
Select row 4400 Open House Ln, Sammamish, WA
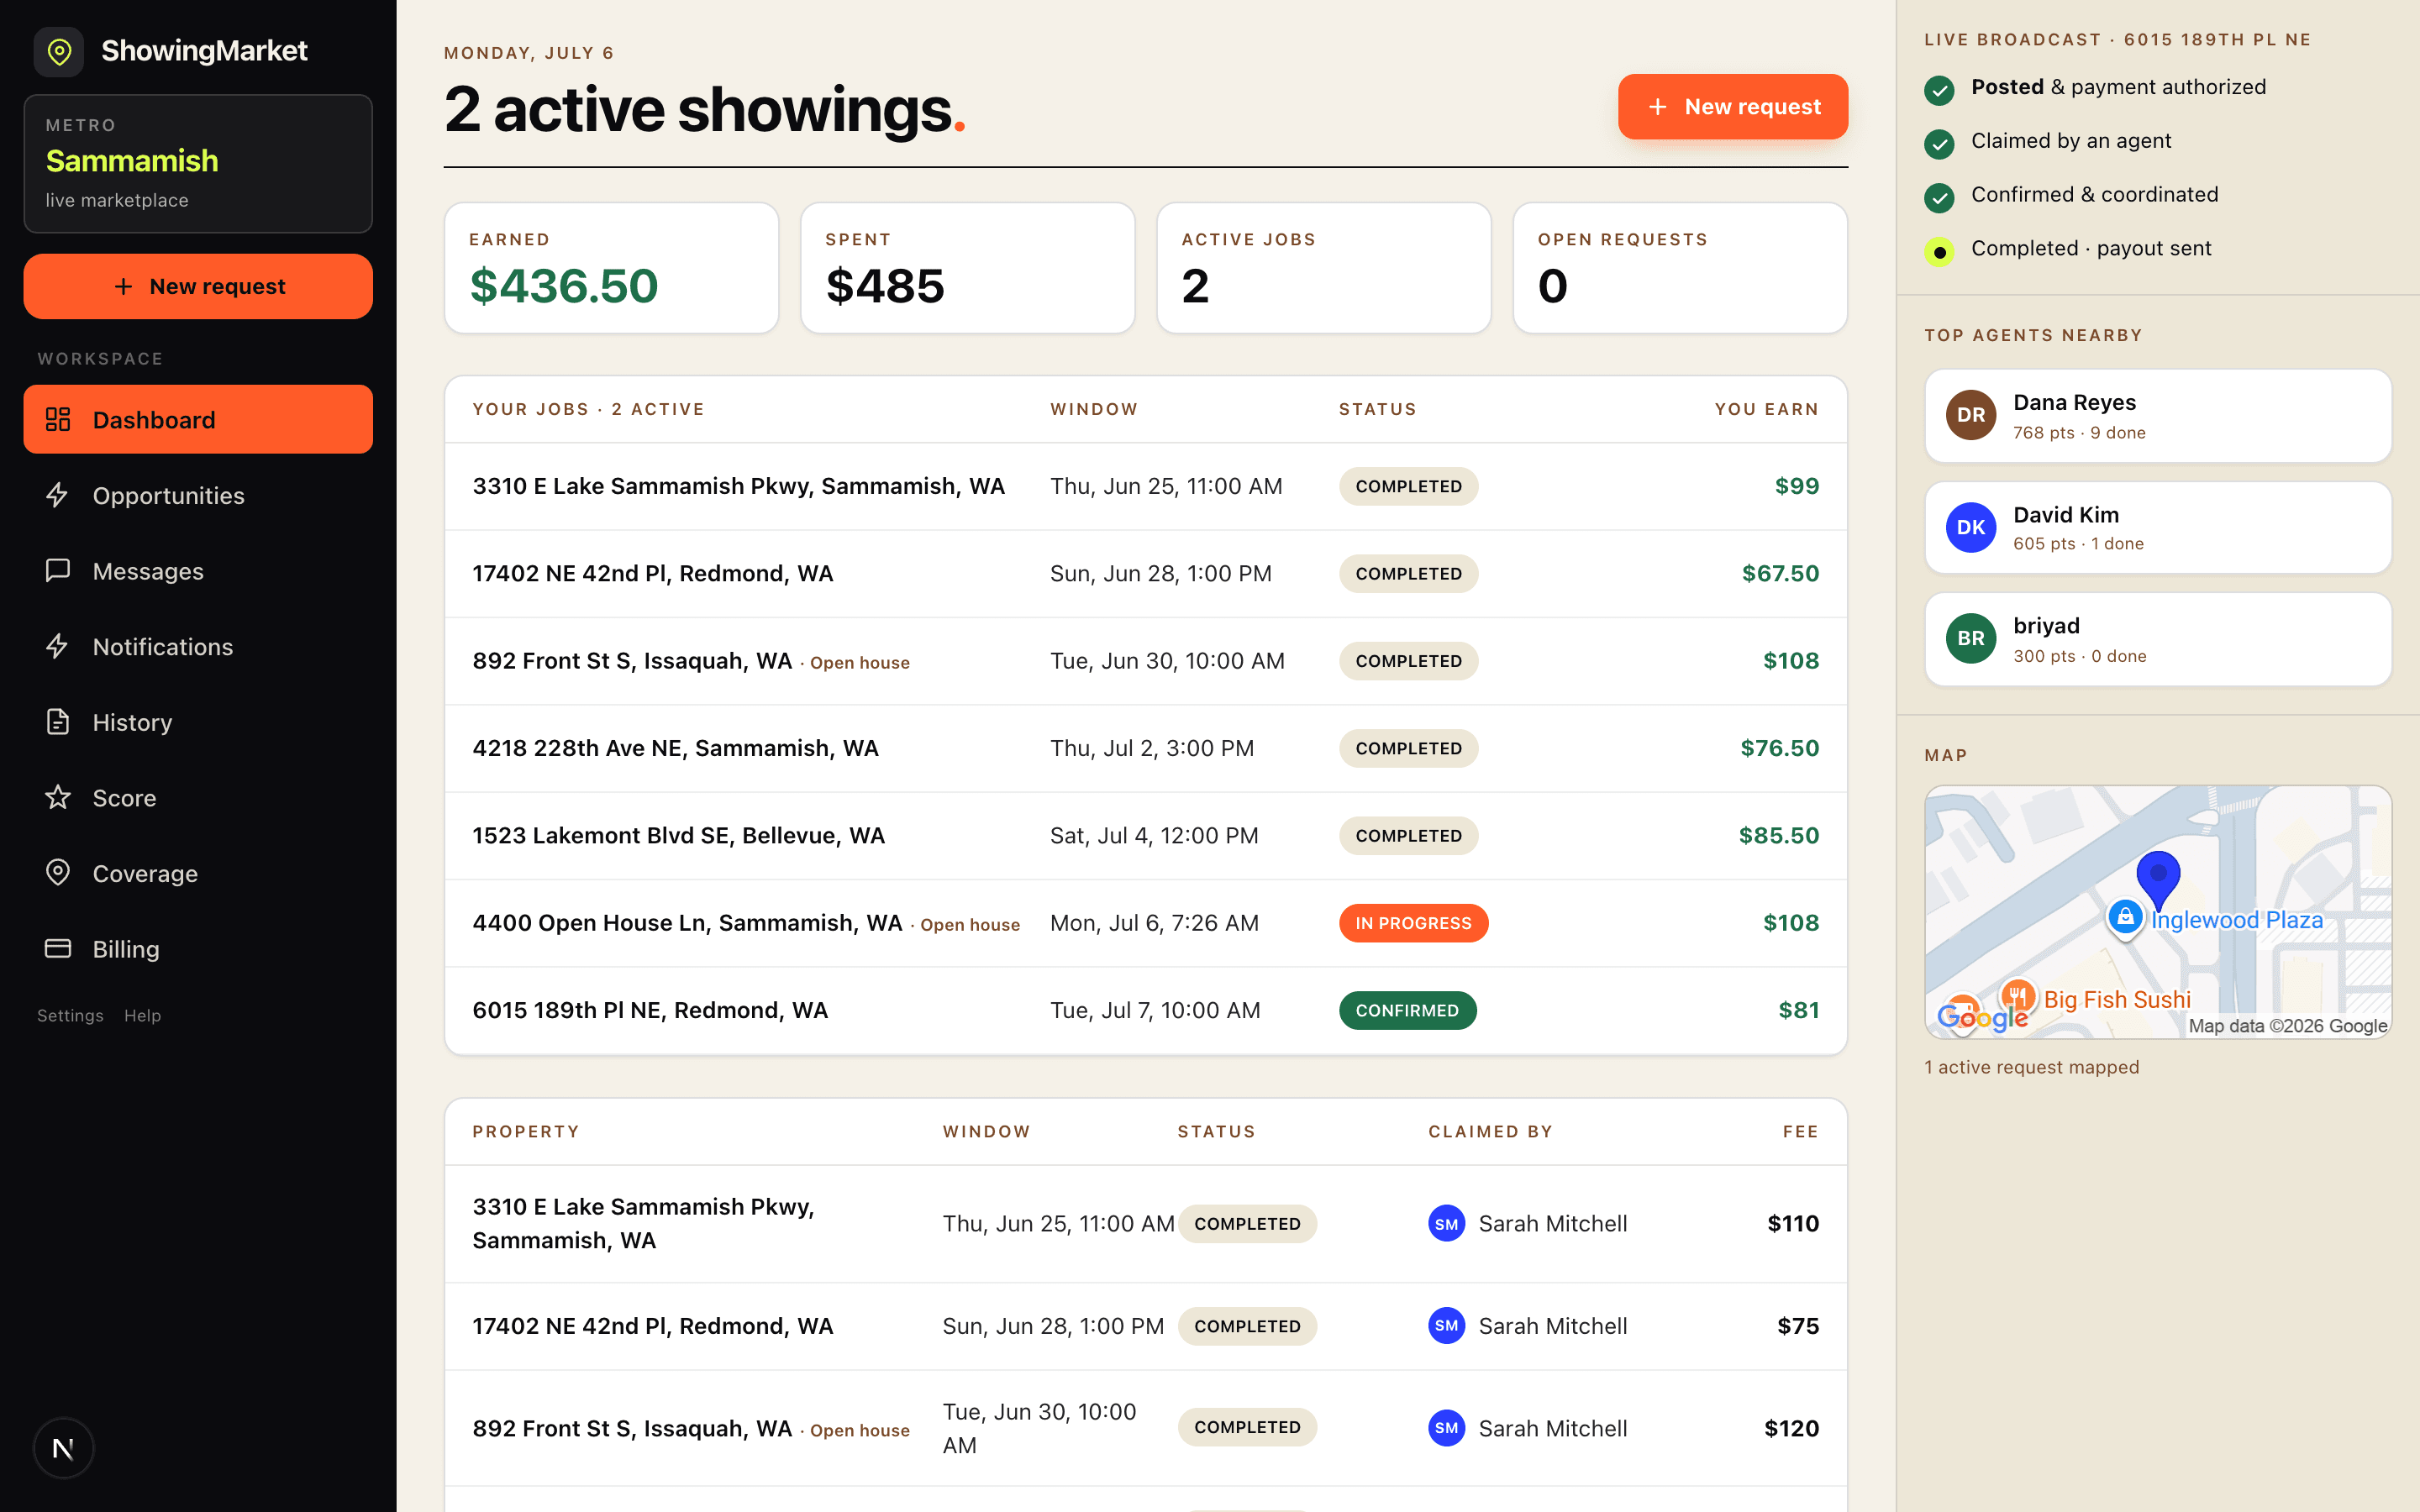(x=1146, y=923)
